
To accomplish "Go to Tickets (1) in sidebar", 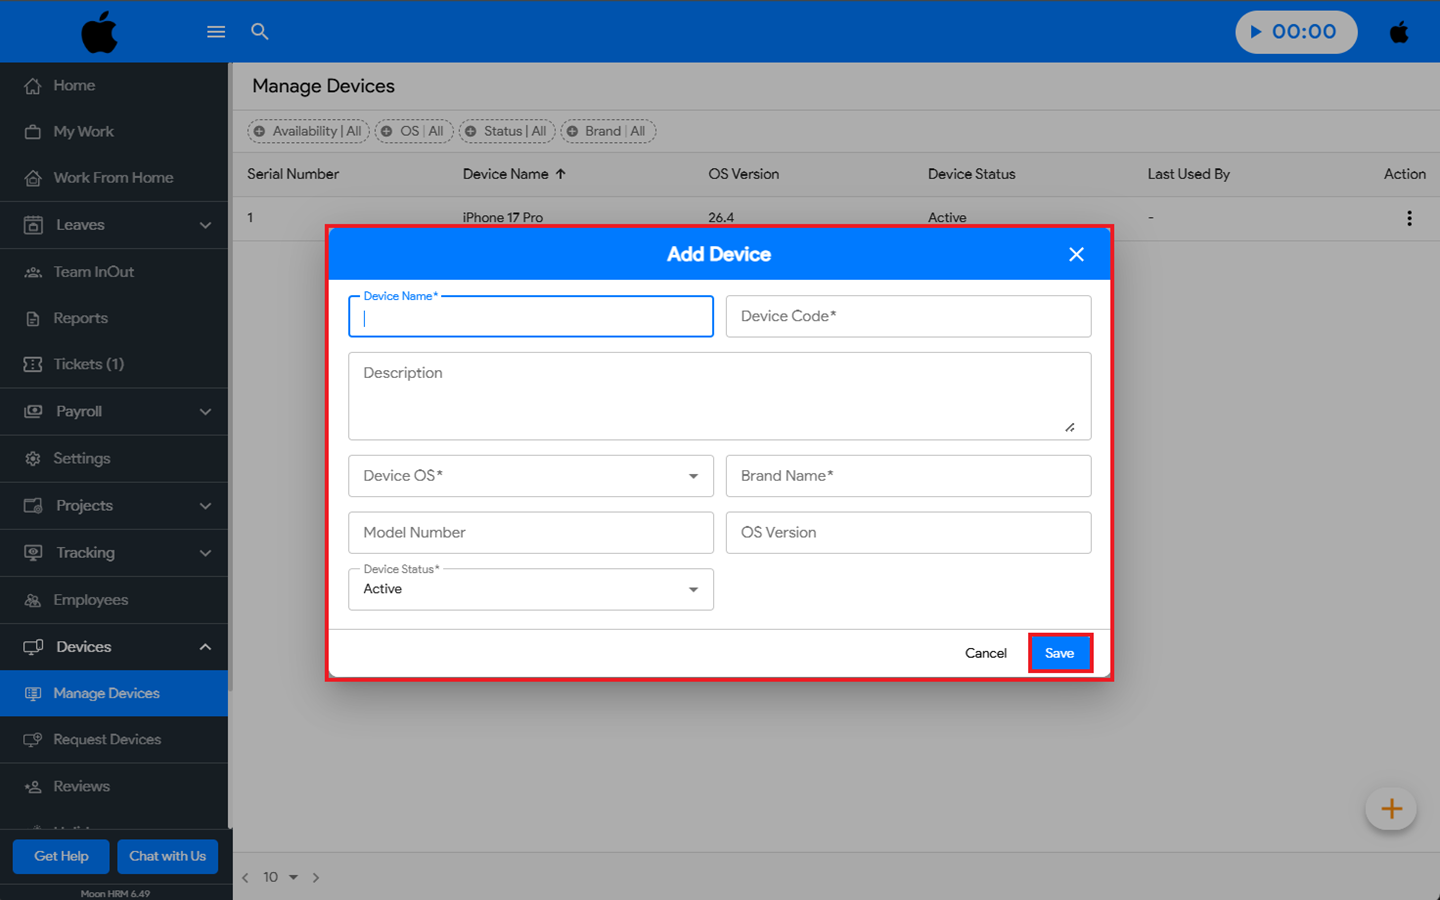I will [x=88, y=364].
